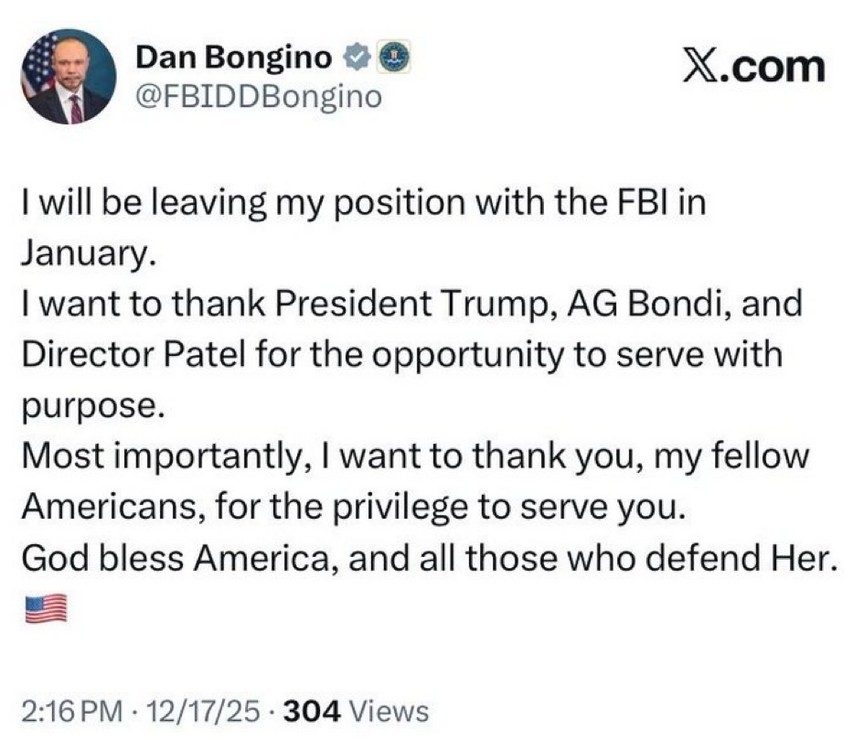Click the FBI seal affiliation badge
The image size is (864, 740).
391,58
